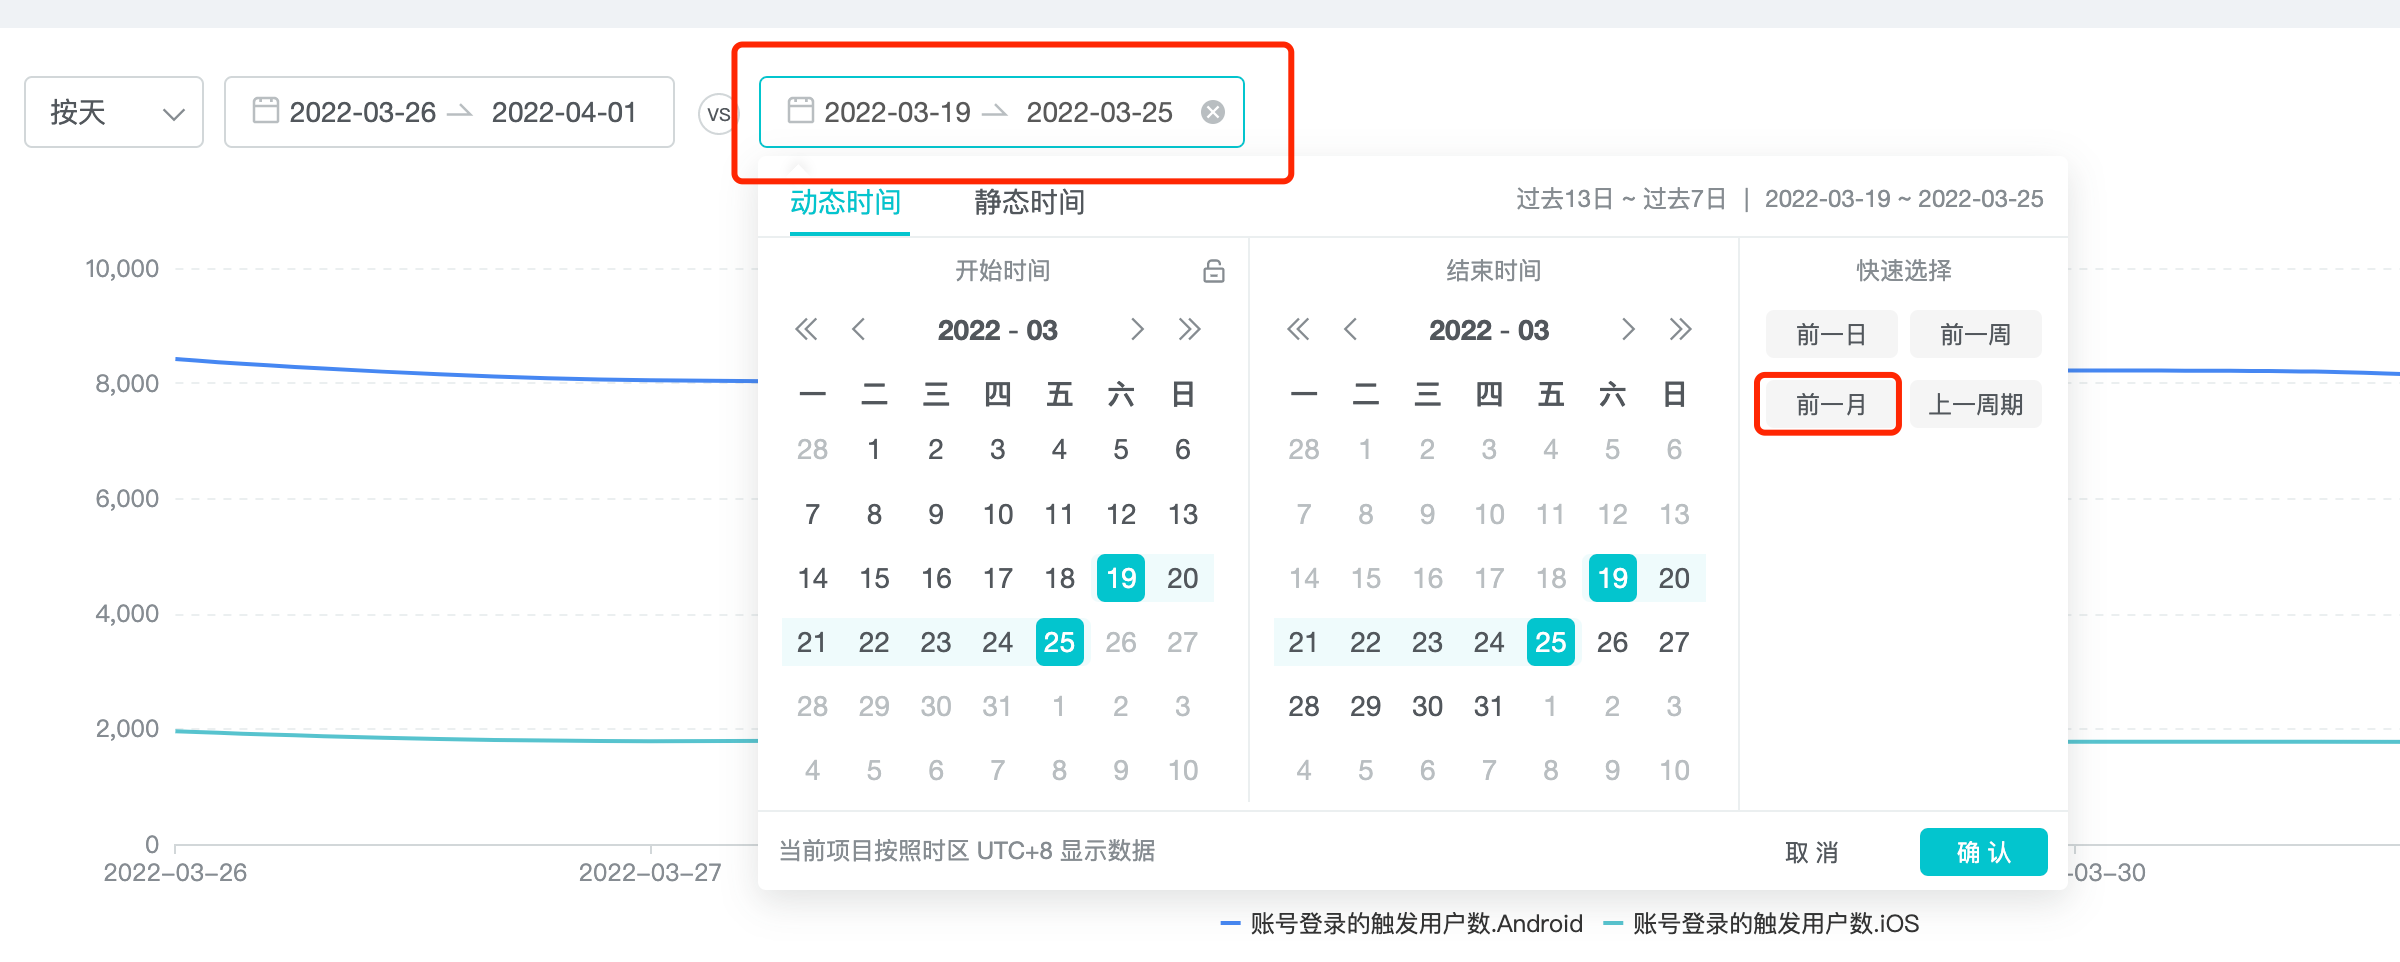The image size is (2400, 962).
Task: Go to previous year in end calendar
Action: pyautogui.click(x=1298, y=330)
